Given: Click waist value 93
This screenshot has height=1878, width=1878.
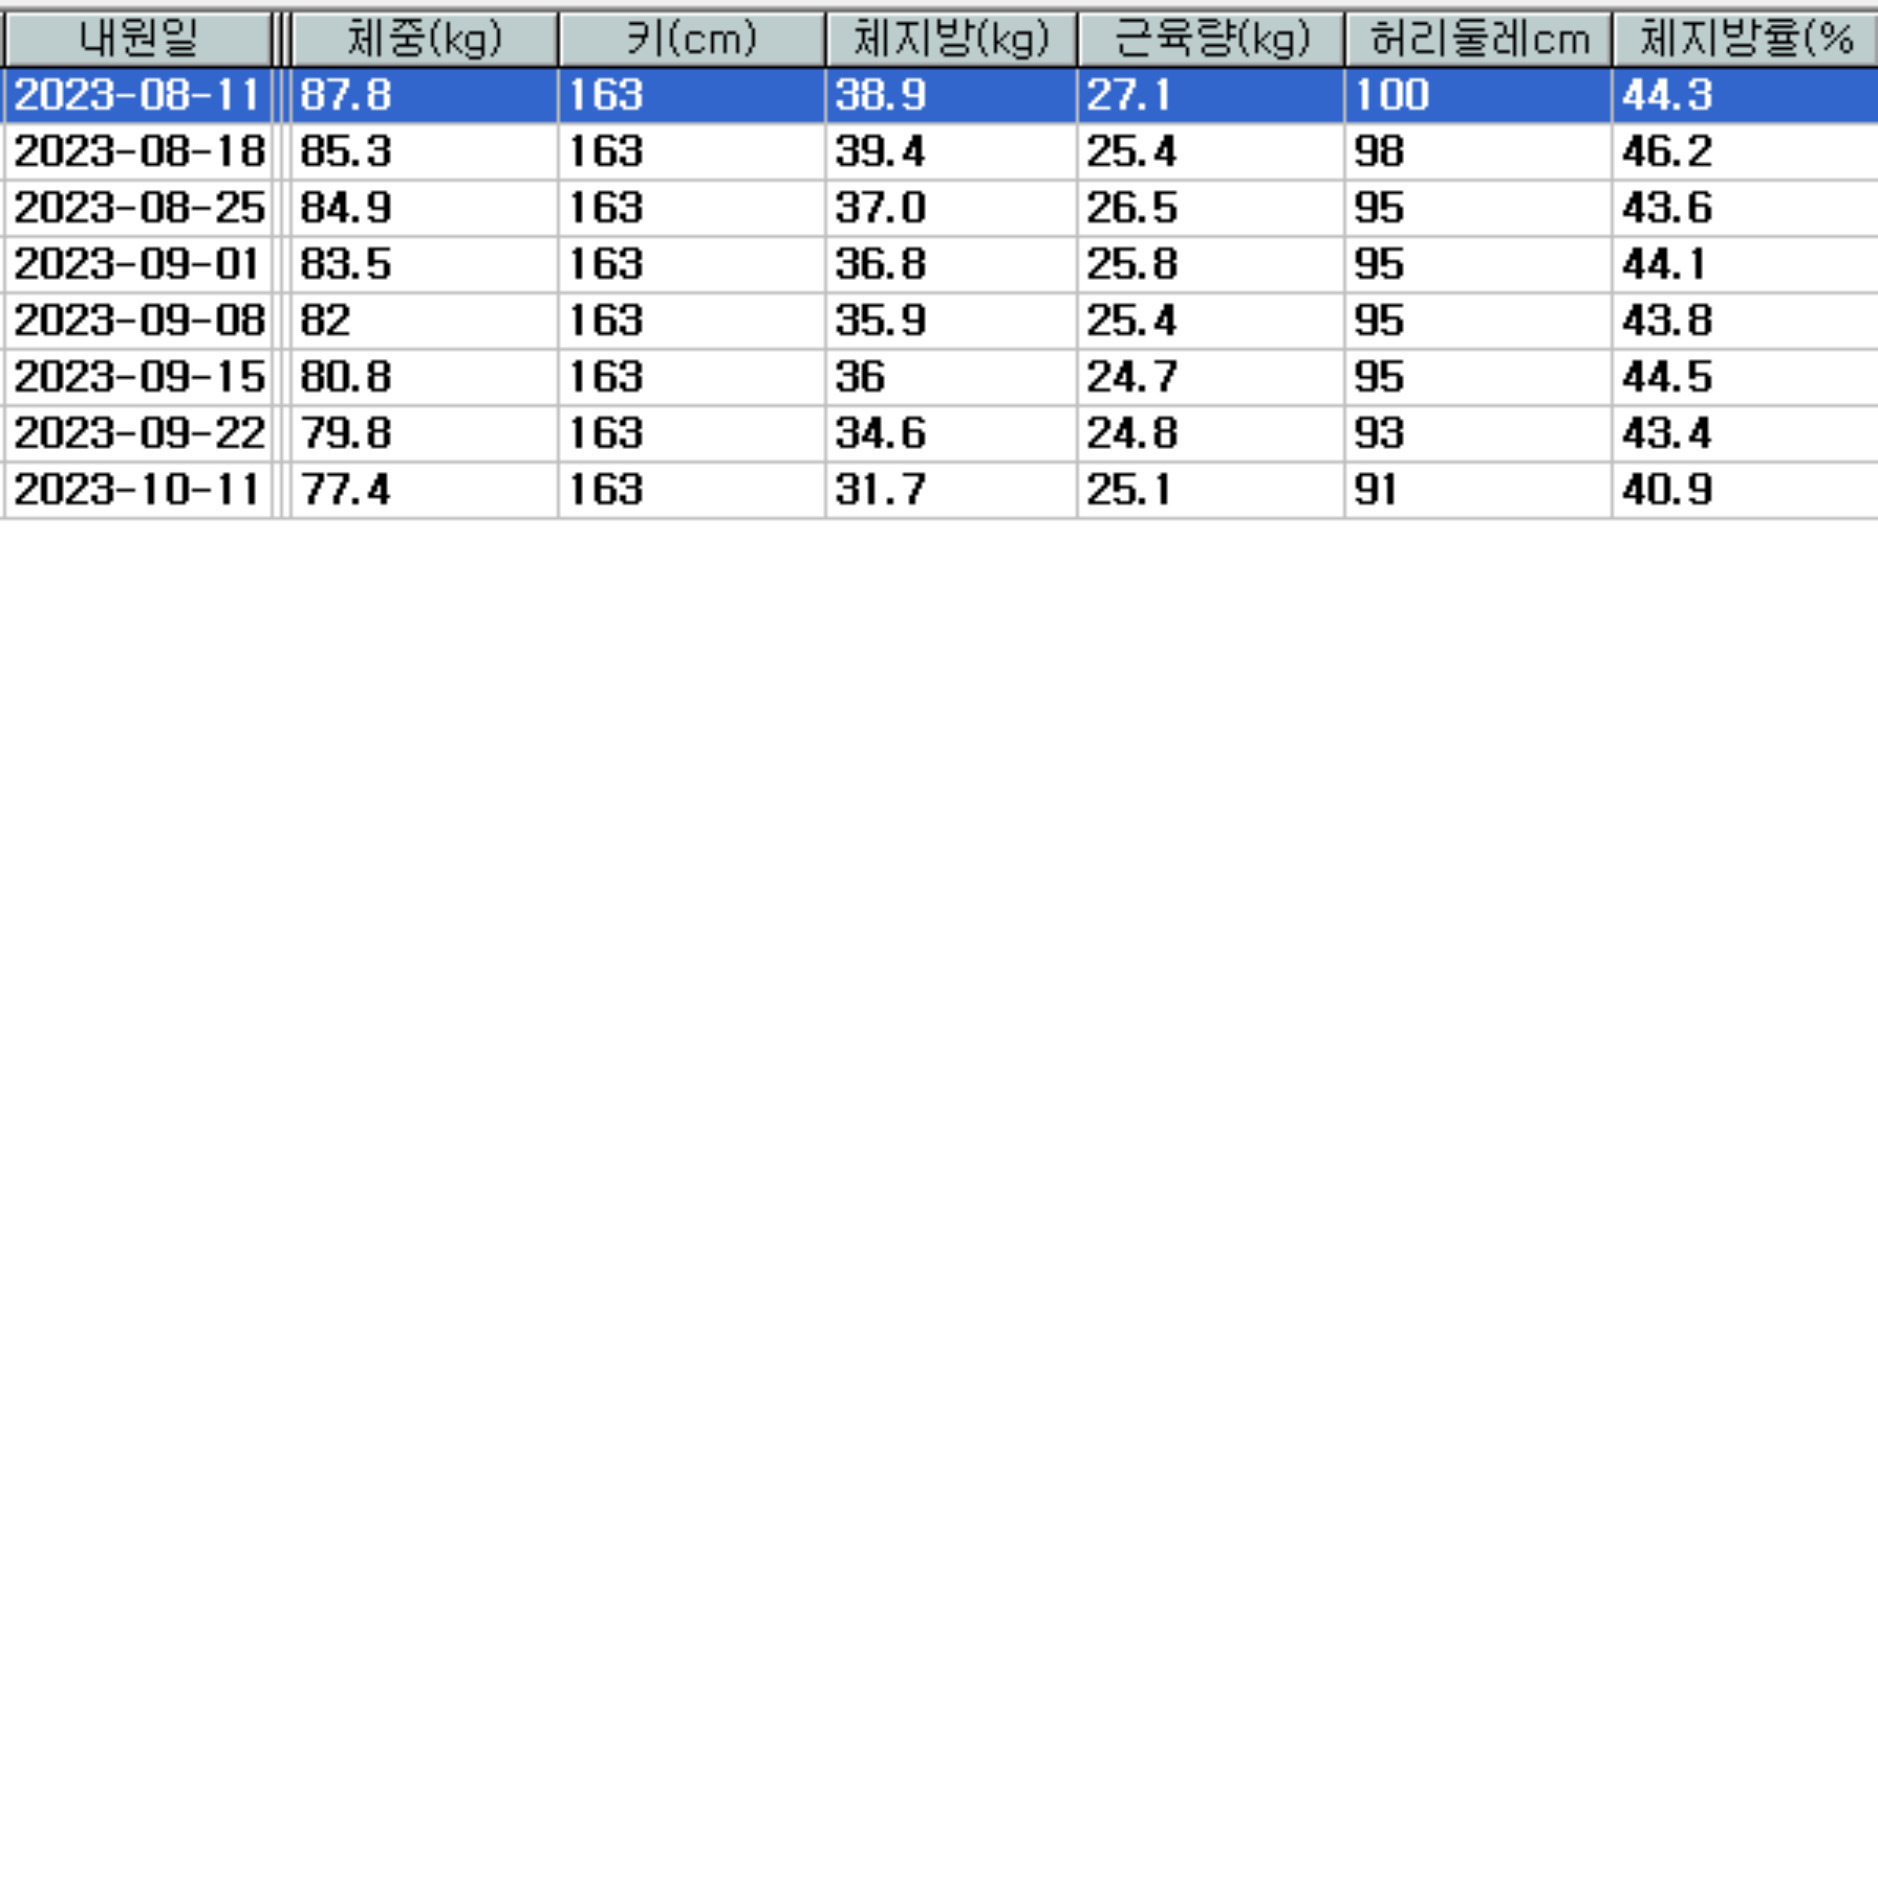Looking at the screenshot, I should pos(1379,434).
